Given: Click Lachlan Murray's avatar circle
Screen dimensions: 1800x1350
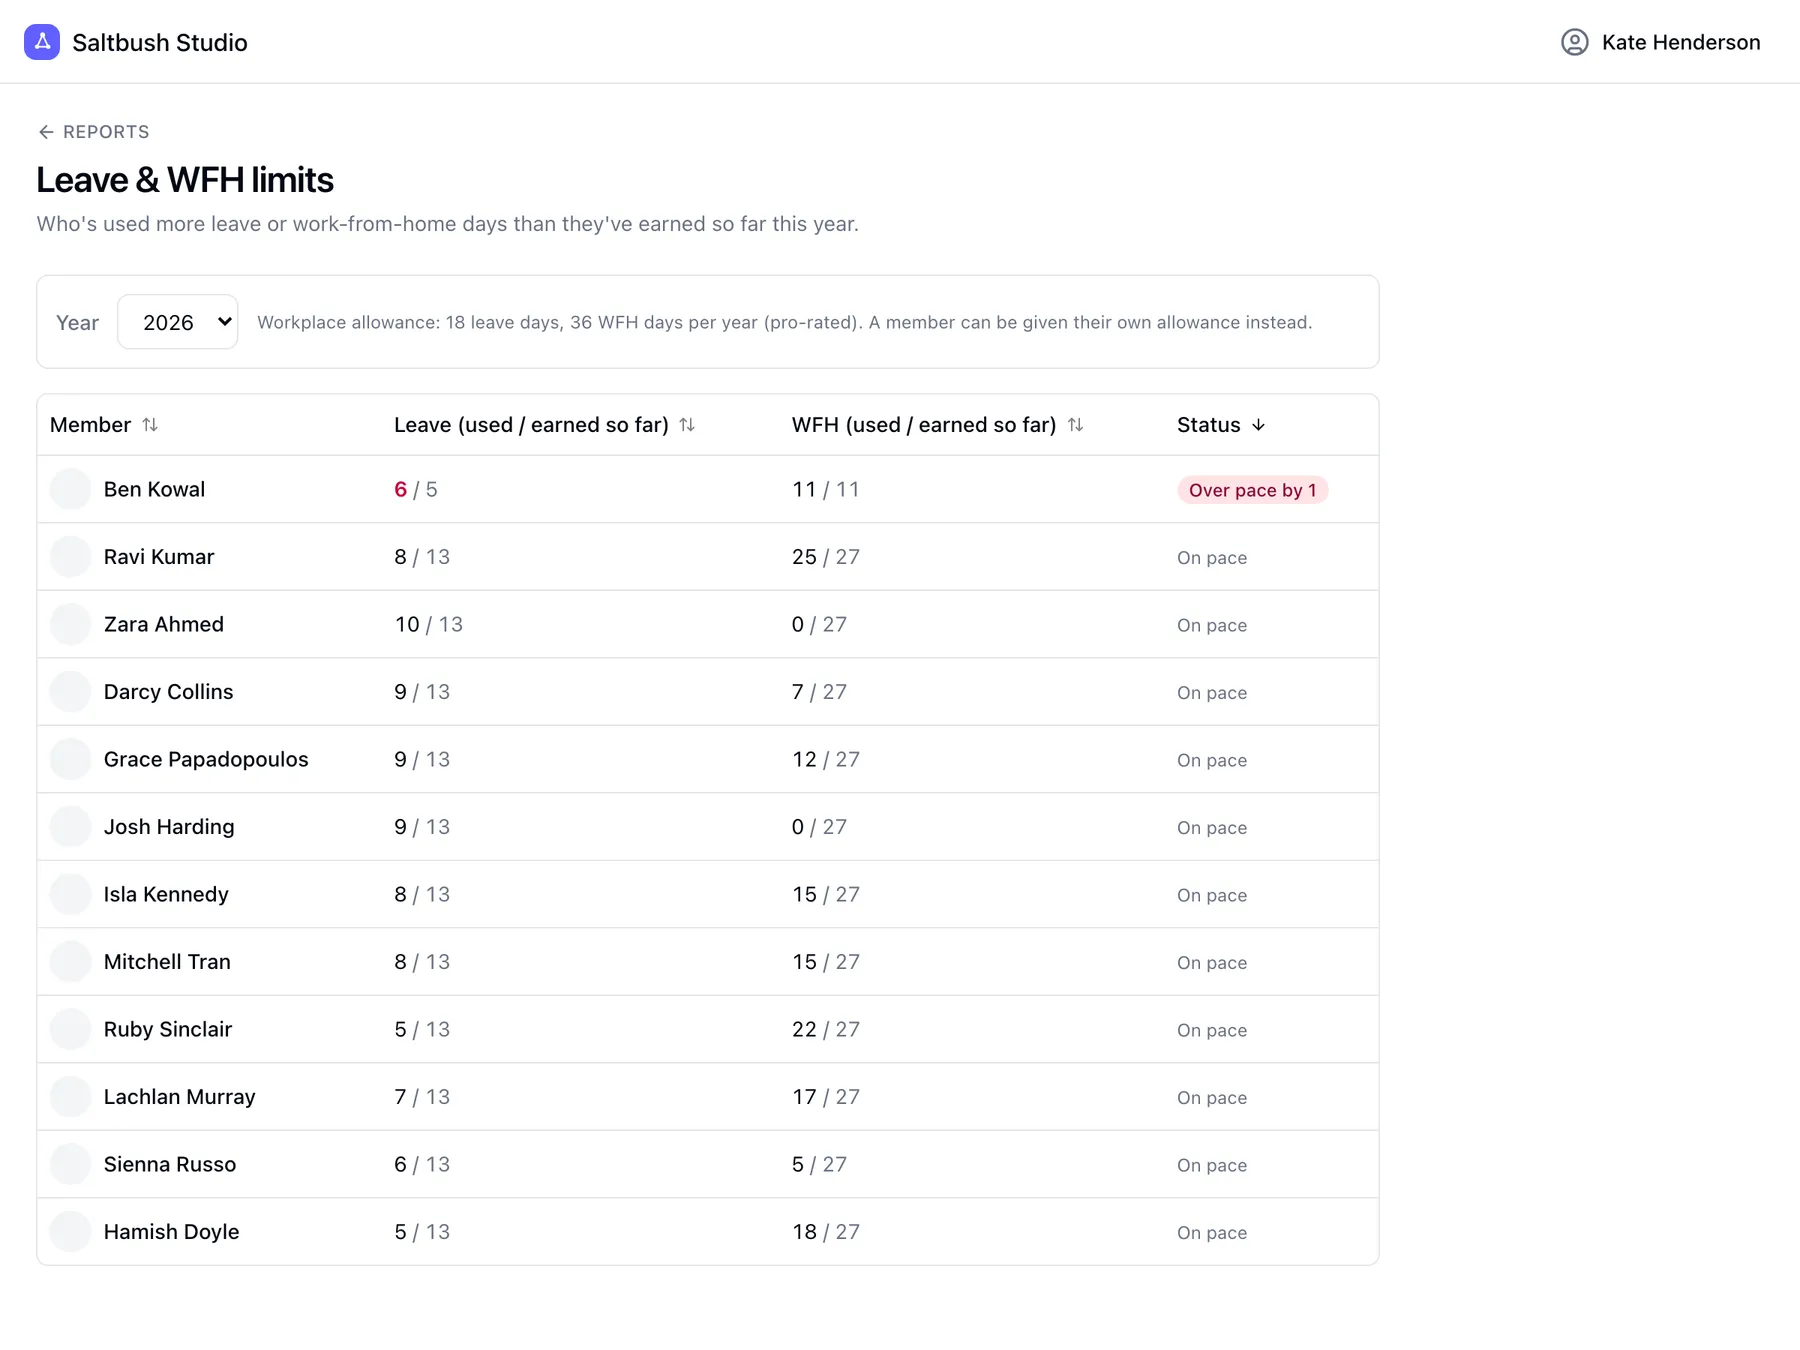Looking at the screenshot, I should click(x=70, y=1097).
